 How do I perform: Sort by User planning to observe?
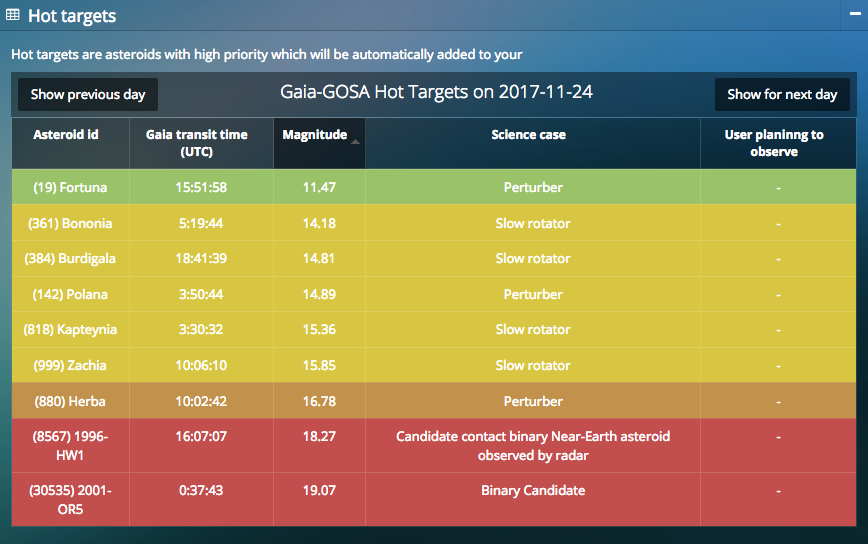click(x=778, y=143)
